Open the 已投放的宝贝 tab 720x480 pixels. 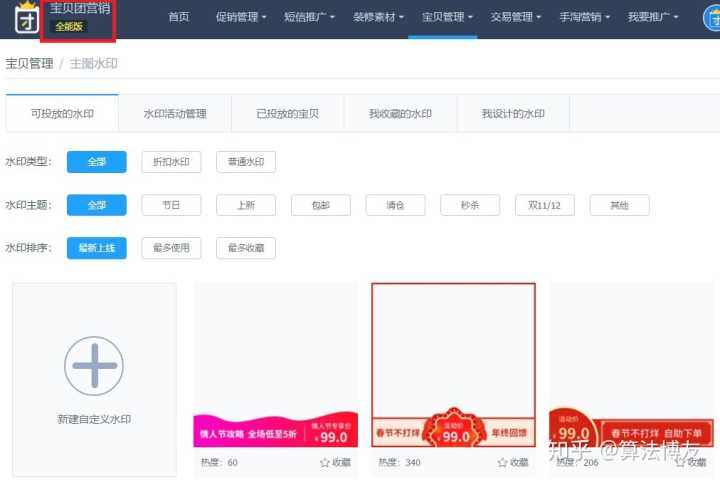pyautogui.click(x=287, y=113)
